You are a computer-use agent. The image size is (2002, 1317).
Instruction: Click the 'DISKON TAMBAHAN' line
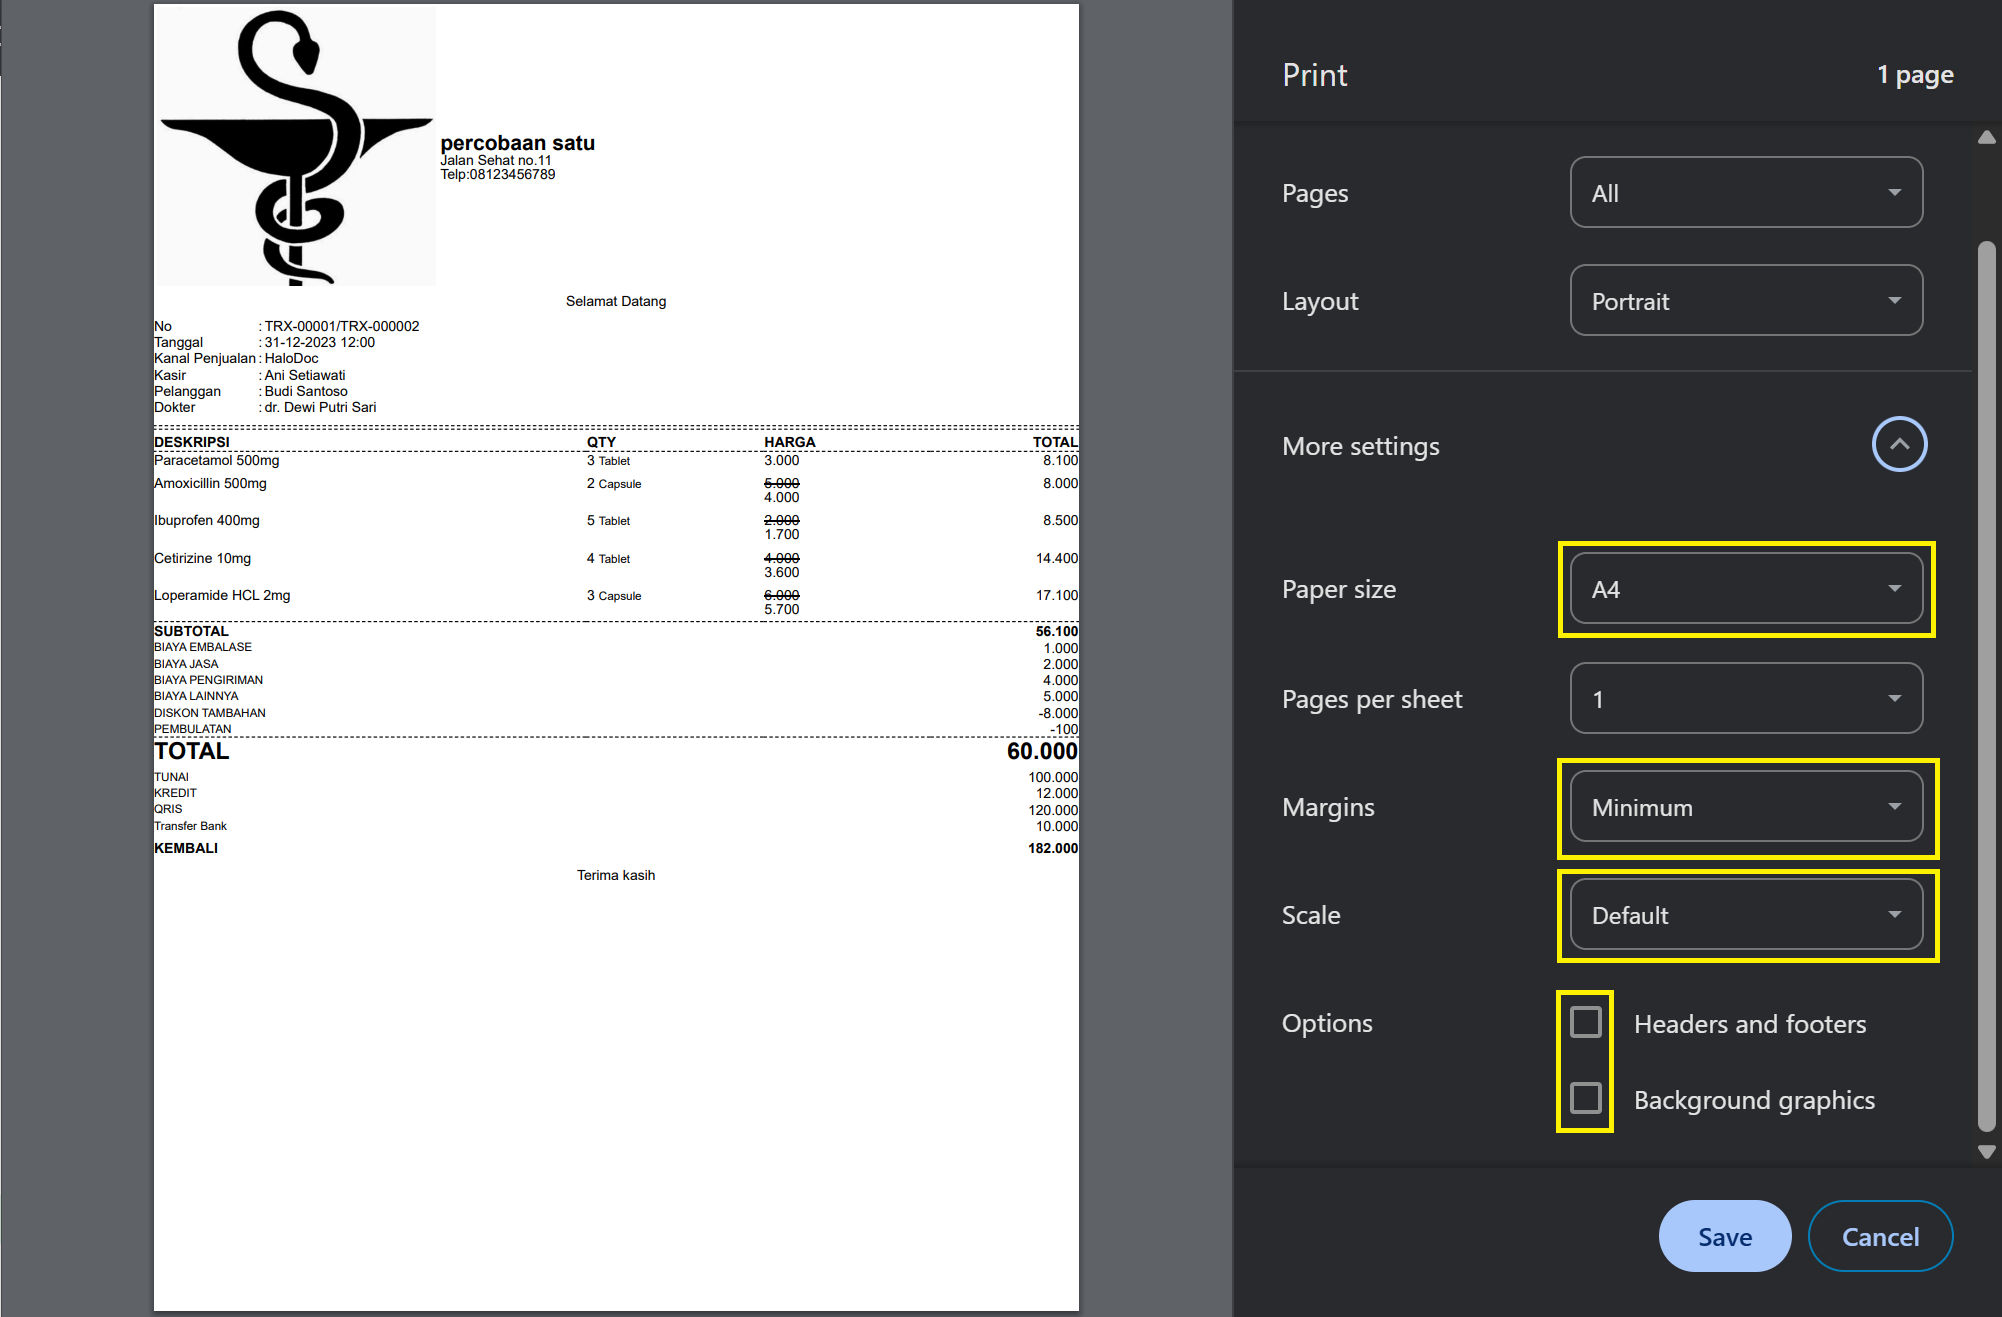click(x=616, y=713)
